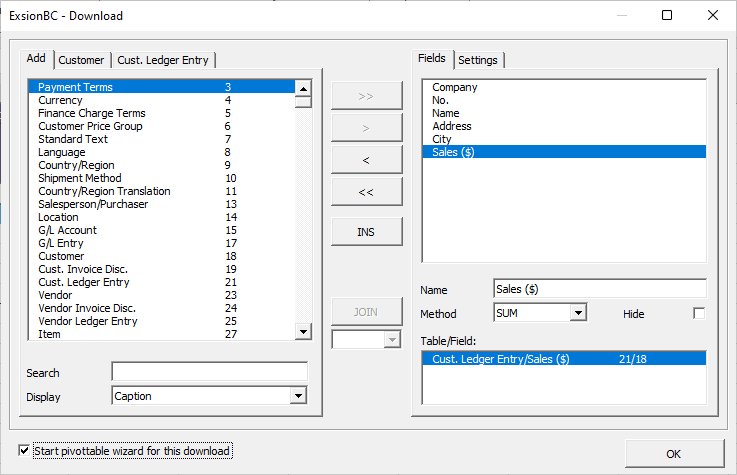Click the add single (>) button
The width and height of the screenshot is (737, 475).
tap(367, 128)
